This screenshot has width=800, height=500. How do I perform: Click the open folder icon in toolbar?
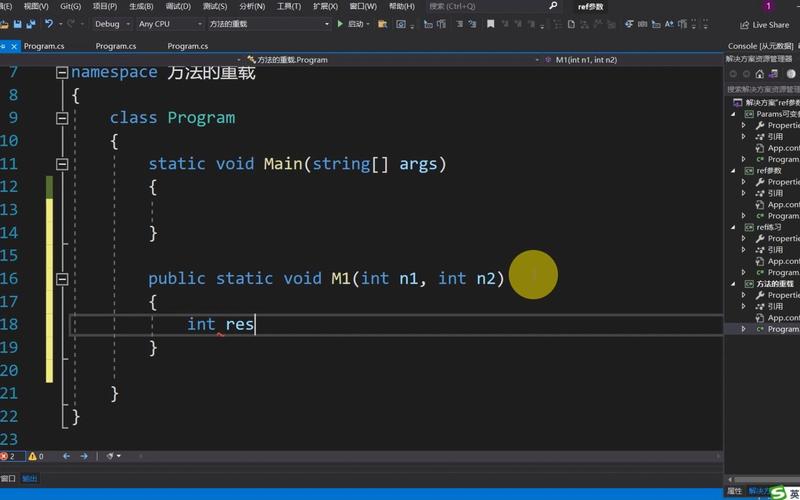(x=4, y=24)
